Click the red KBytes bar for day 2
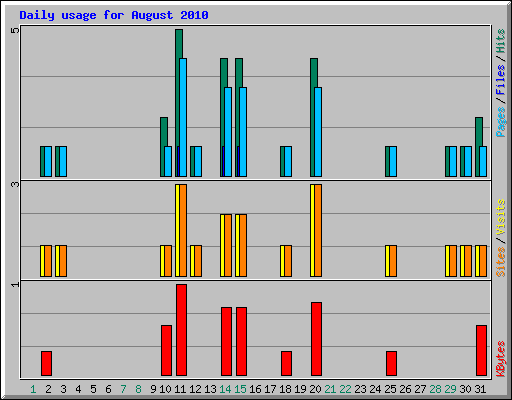Screen dimensions: 512x400 pos(46,363)
